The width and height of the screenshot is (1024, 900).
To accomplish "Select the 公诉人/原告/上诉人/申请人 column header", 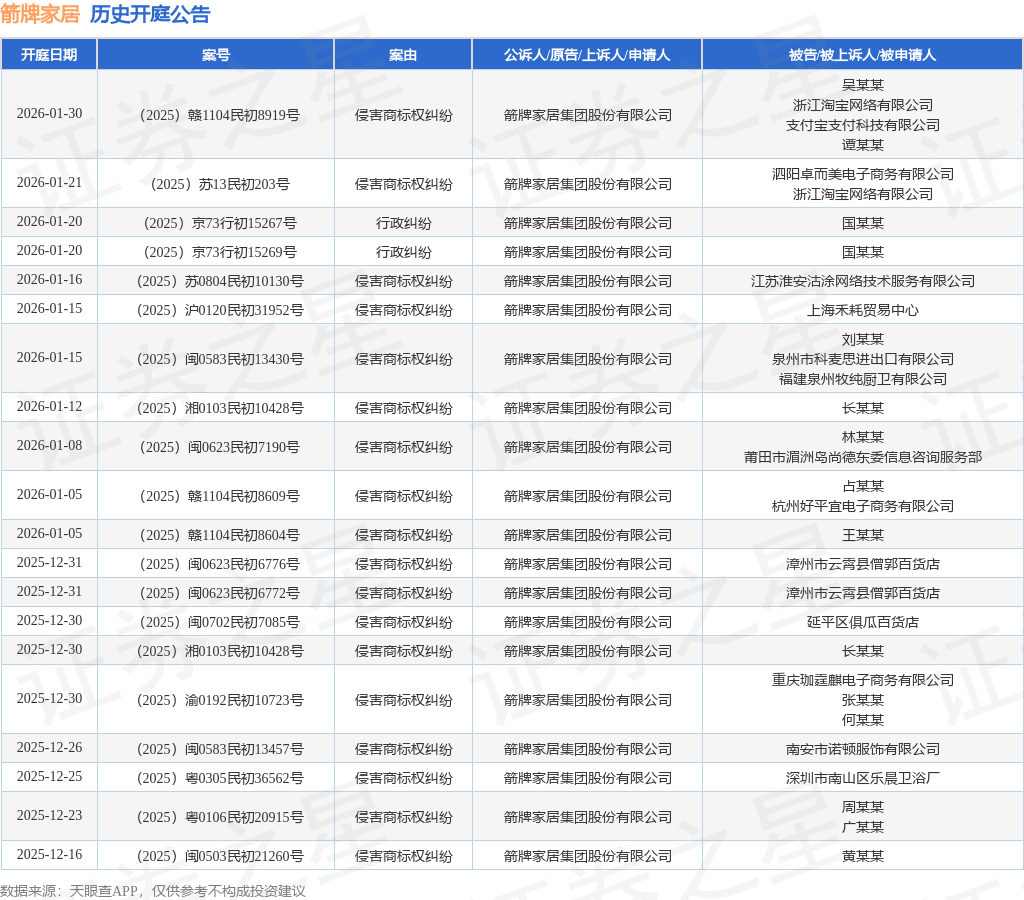I will pos(587,55).
